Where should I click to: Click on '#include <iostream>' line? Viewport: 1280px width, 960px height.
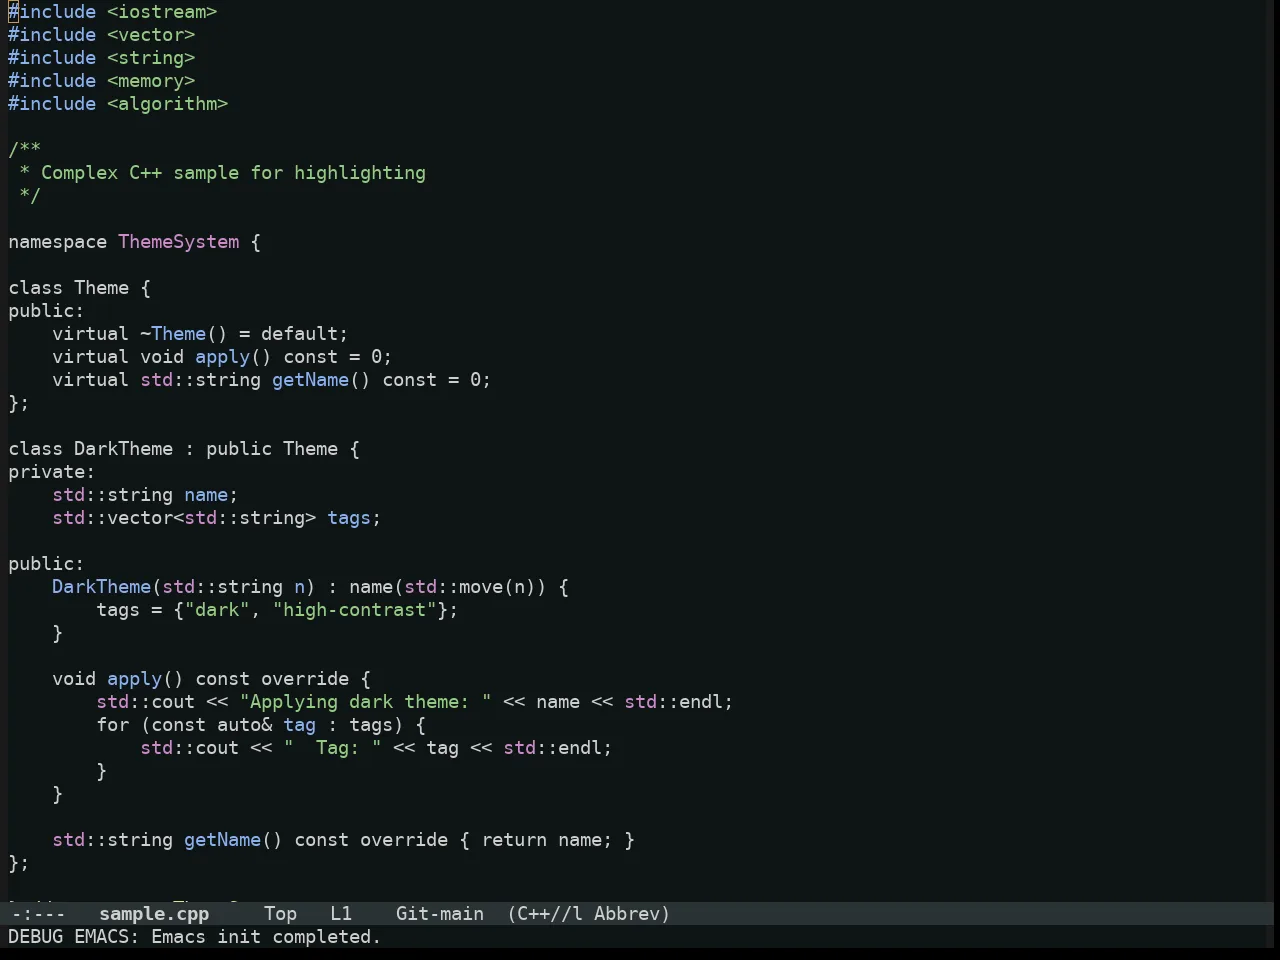(x=113, y=12)
